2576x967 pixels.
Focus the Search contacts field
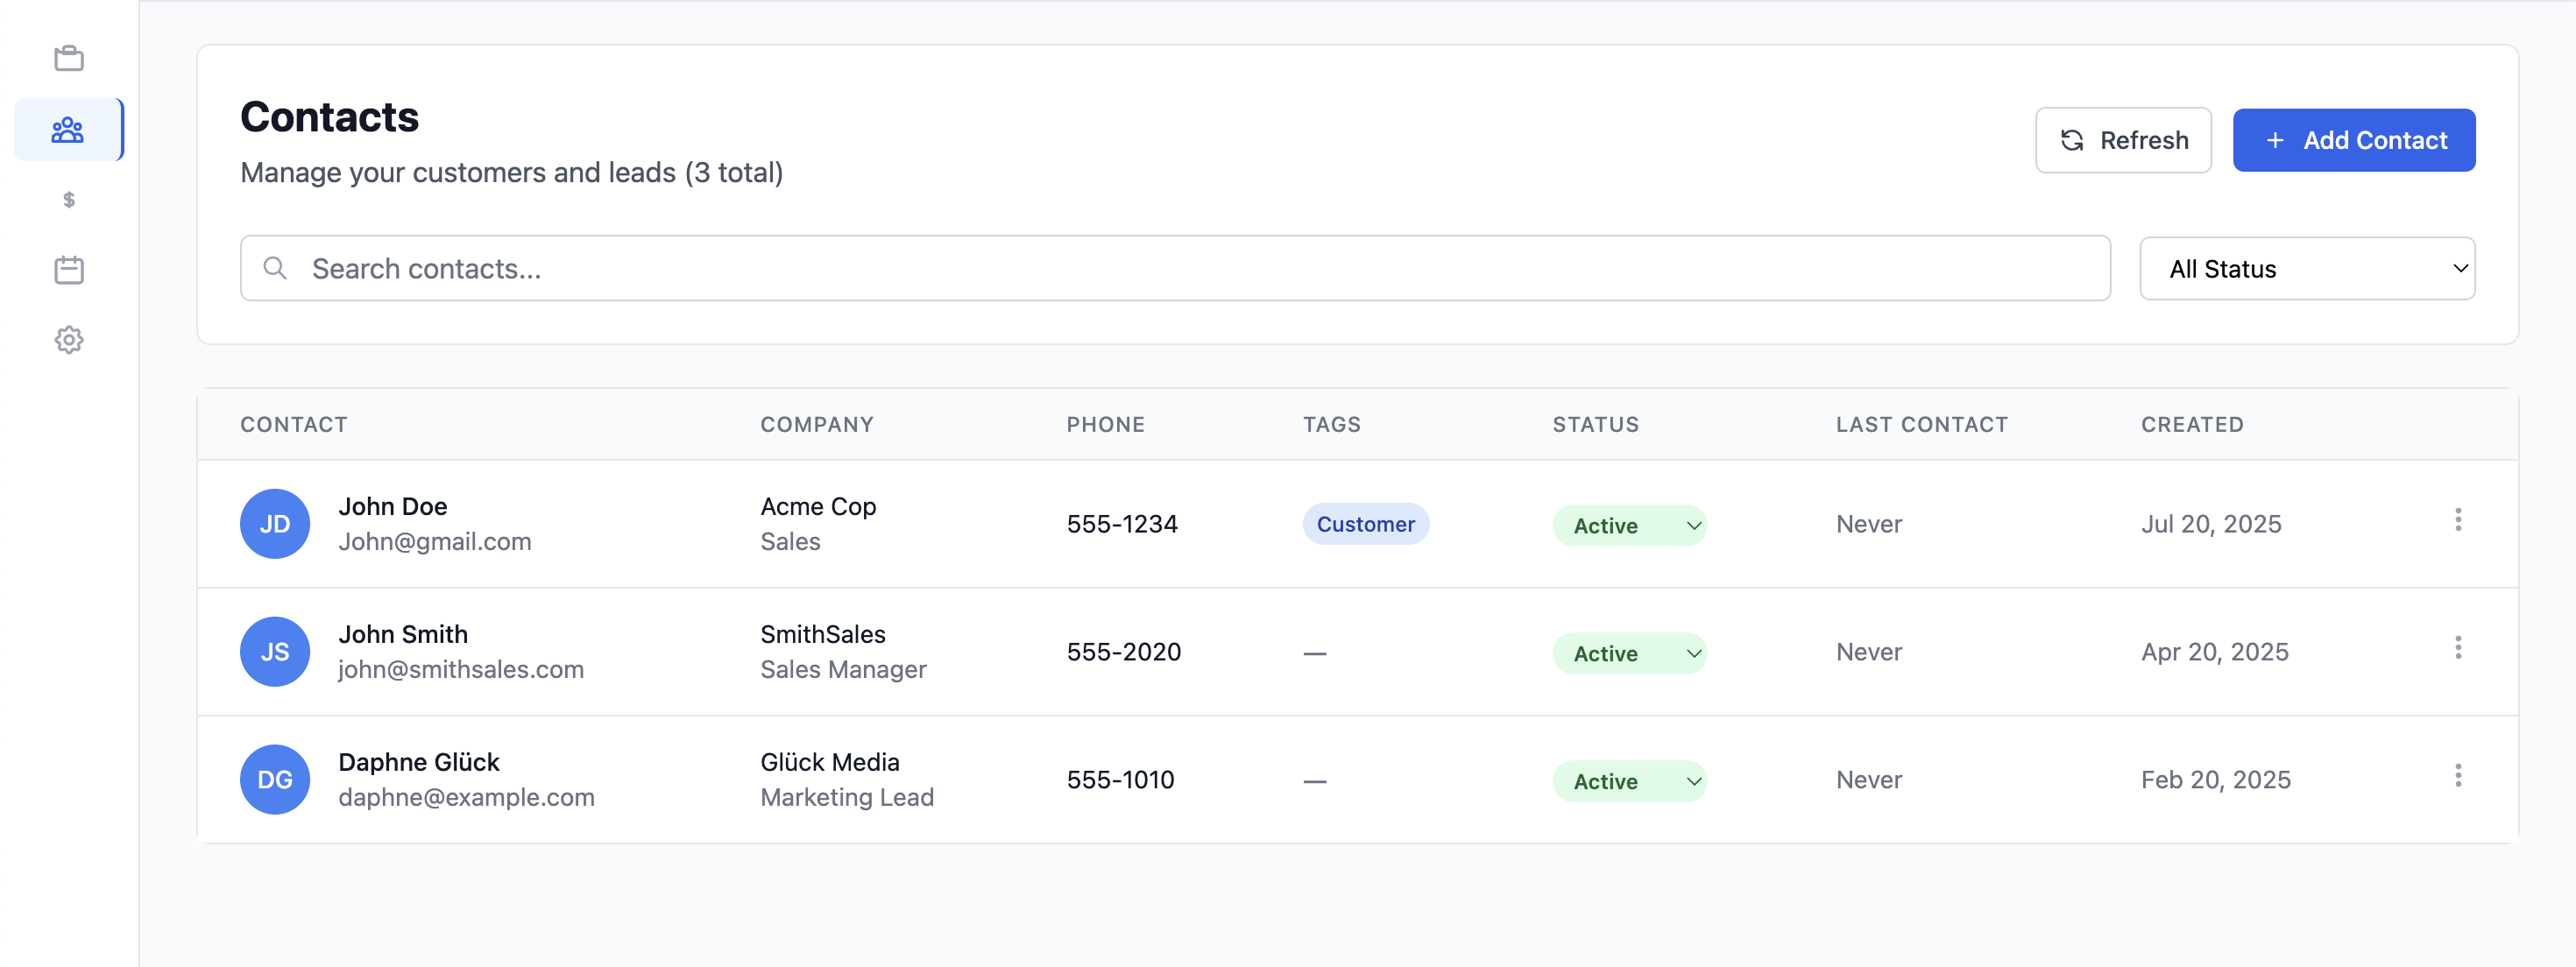pos(1175,268)
